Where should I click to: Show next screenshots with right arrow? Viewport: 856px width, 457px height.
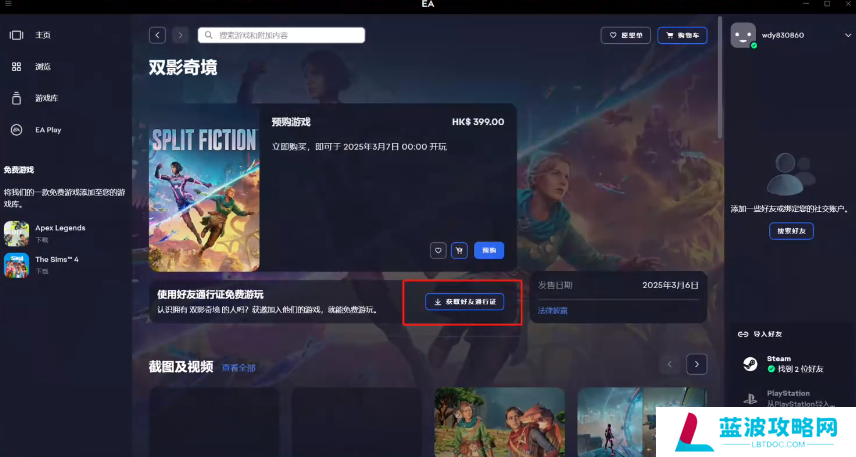pos(697,364)
